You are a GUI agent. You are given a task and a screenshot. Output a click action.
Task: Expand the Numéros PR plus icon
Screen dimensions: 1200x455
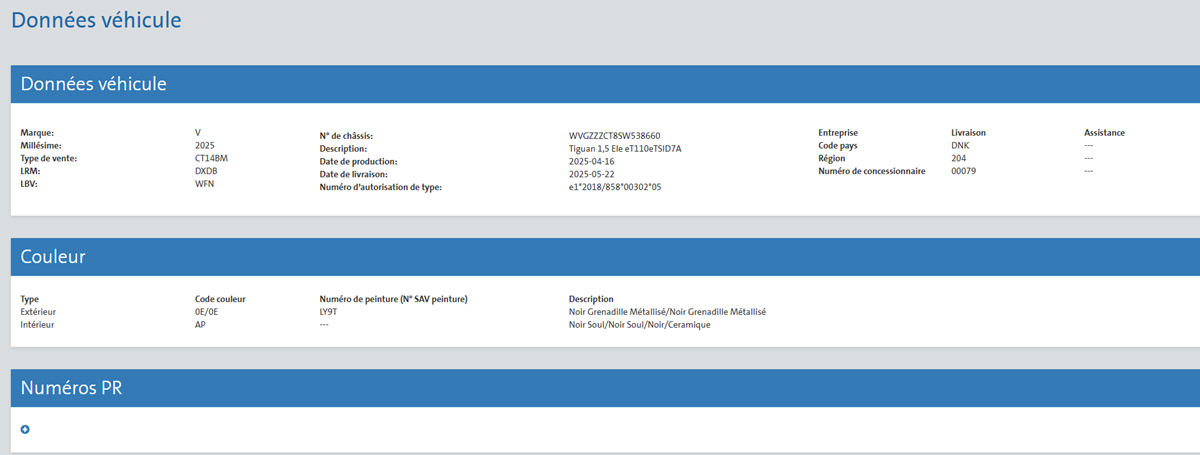pos(25,430)
